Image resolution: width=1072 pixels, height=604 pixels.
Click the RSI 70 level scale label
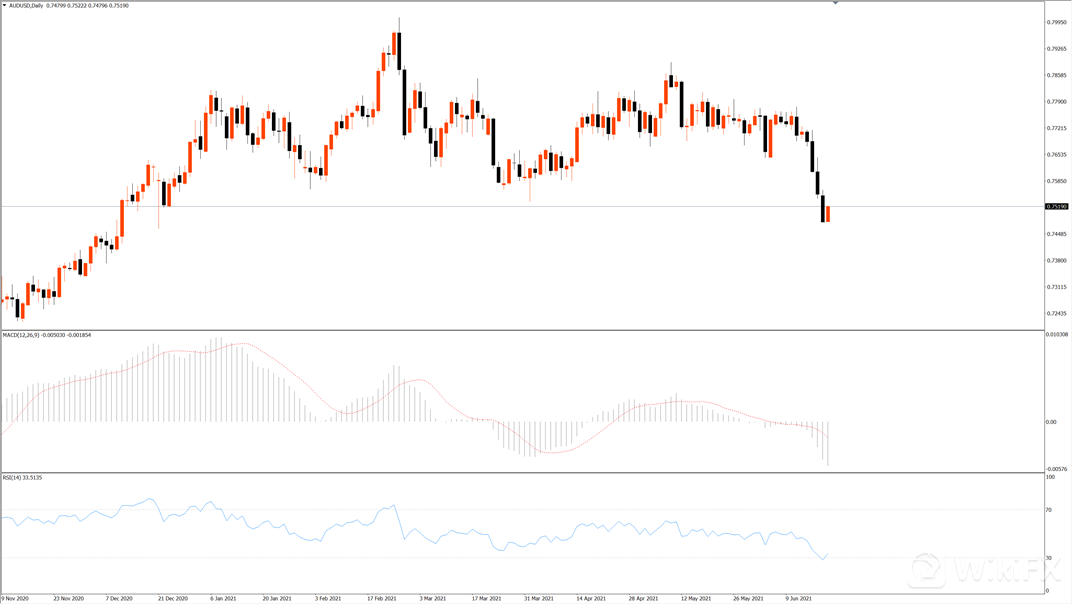tap(1050, 510)
